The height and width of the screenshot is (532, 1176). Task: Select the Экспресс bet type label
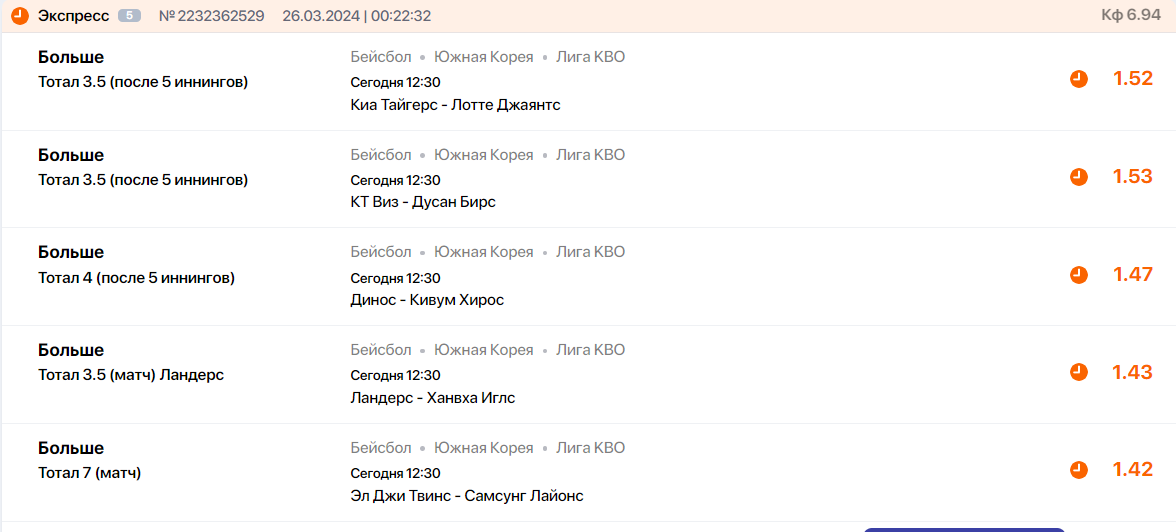pos(74,16)
